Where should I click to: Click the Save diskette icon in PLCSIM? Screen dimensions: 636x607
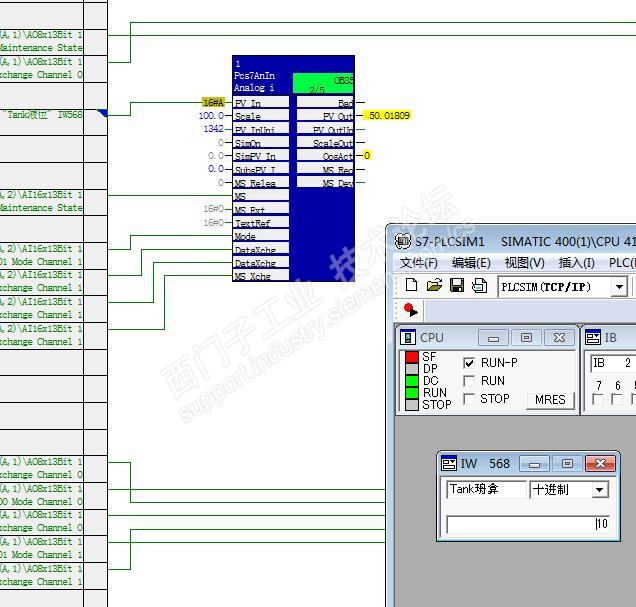(457, 285)
